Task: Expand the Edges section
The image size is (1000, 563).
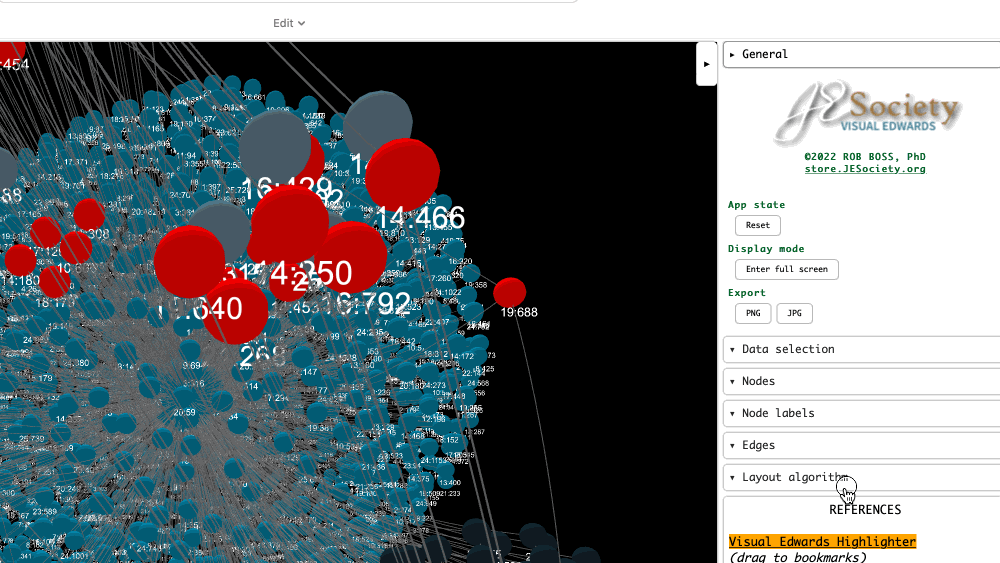Action: click(x=861, y=445)
